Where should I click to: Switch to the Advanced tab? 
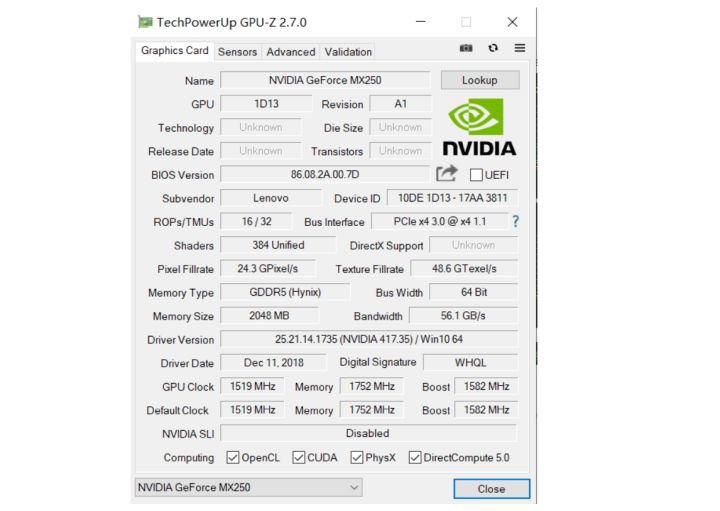click(291, 52)
